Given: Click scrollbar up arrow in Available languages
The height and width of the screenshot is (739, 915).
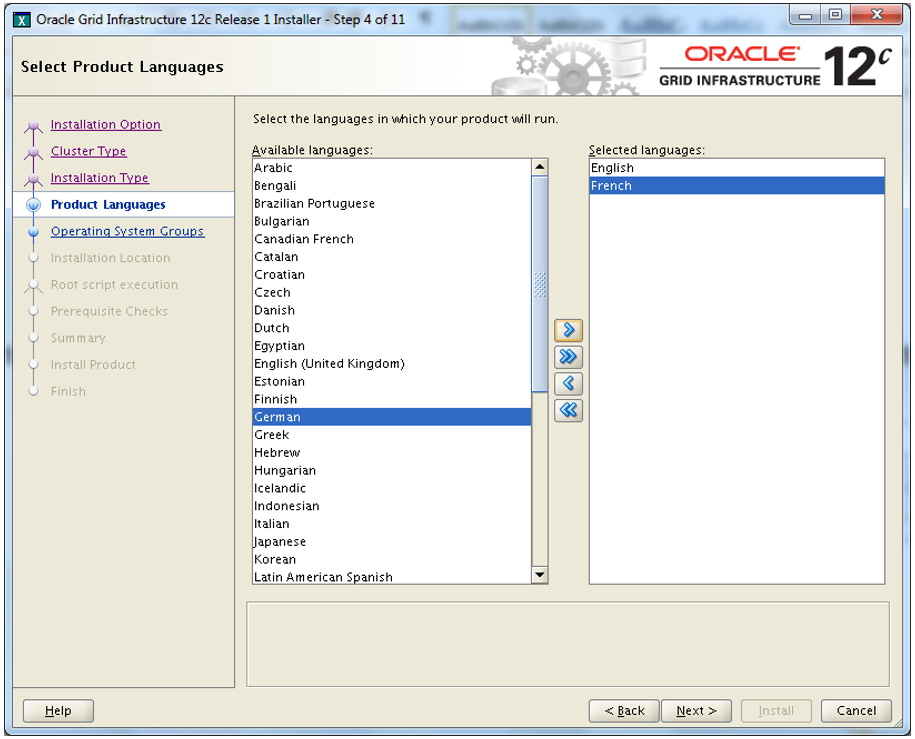Looking at the screenshot, I should [540, 167].
